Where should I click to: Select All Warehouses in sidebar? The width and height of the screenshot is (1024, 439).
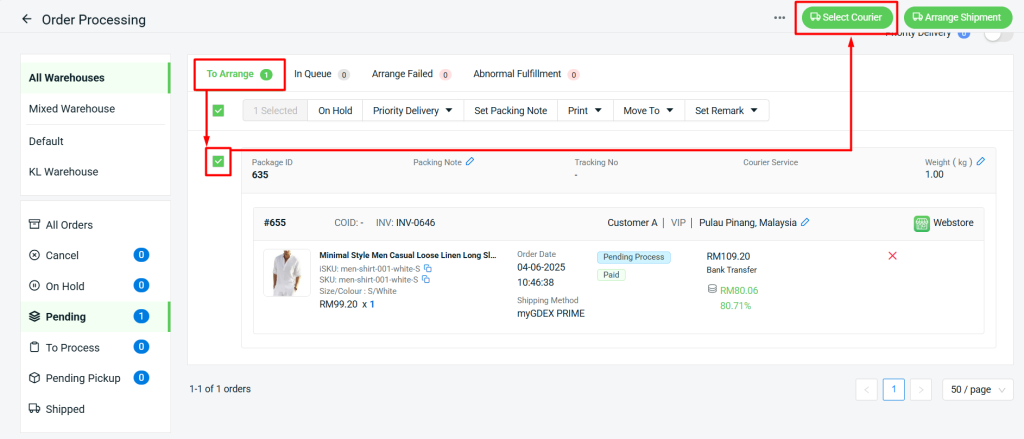pyautogui.click(x=95, y=78)
